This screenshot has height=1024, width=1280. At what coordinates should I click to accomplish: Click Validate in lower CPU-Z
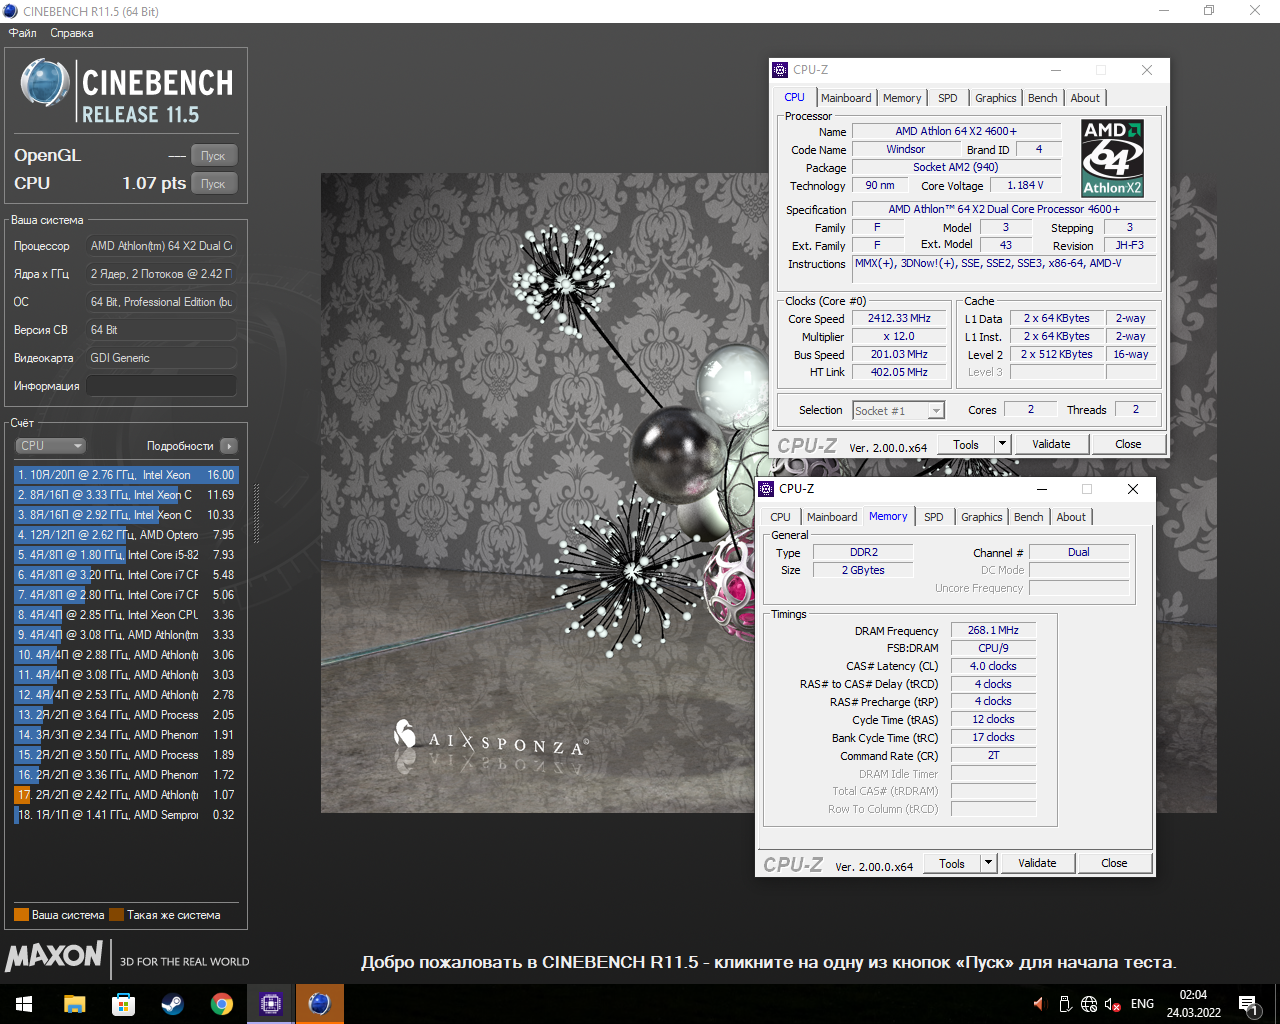point(1037,864)
